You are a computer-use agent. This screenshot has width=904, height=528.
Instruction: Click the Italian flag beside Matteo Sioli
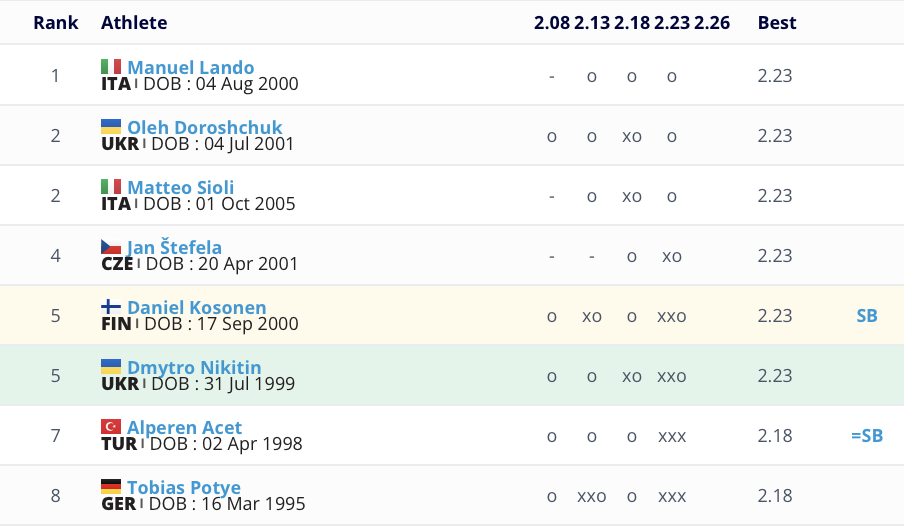click(x=111, y=187)
